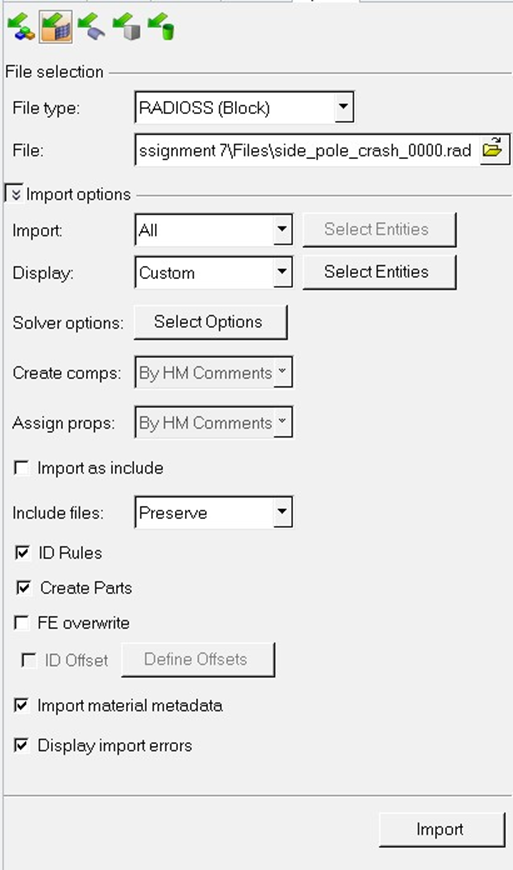The height and width of the screenshot is (870, 513).
Task: Click the Select Options solver button
Action: pyautogui.click(x=211, y=322)
